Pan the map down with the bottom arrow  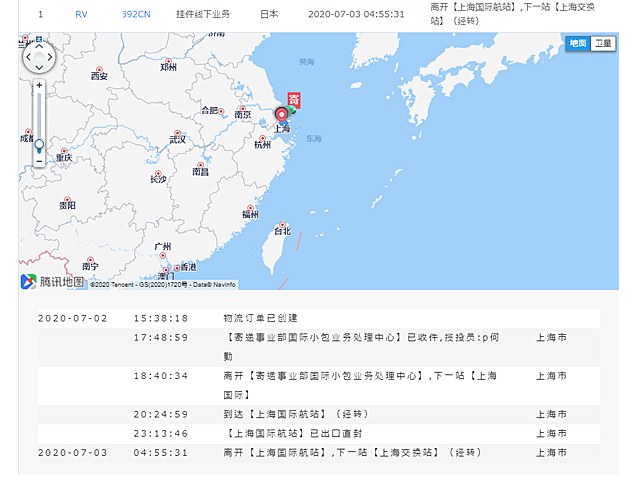click(40, 67)
